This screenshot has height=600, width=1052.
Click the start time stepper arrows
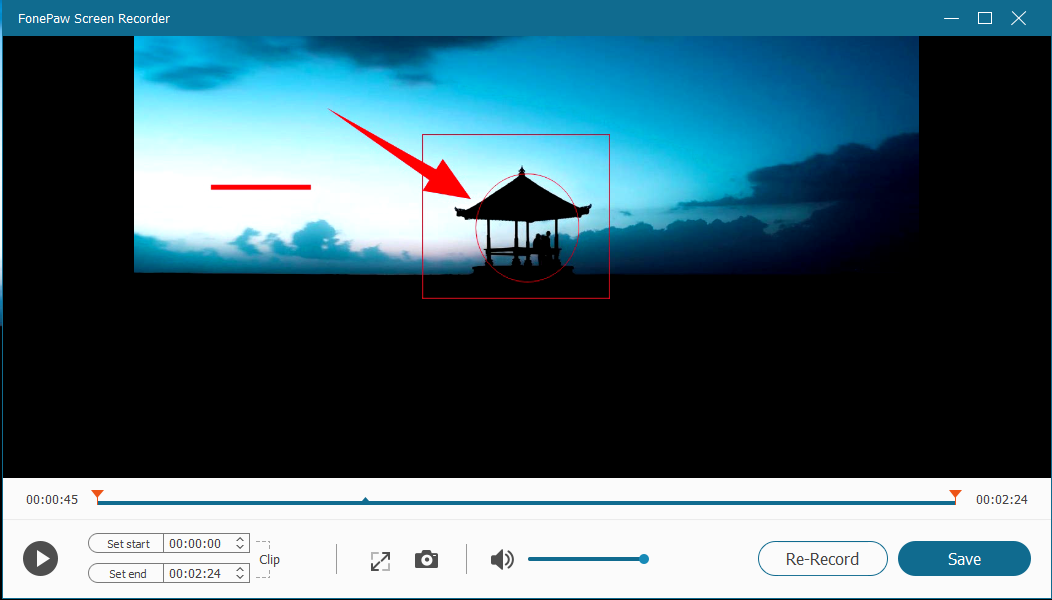pyautogui.click(x=240, y=543)
